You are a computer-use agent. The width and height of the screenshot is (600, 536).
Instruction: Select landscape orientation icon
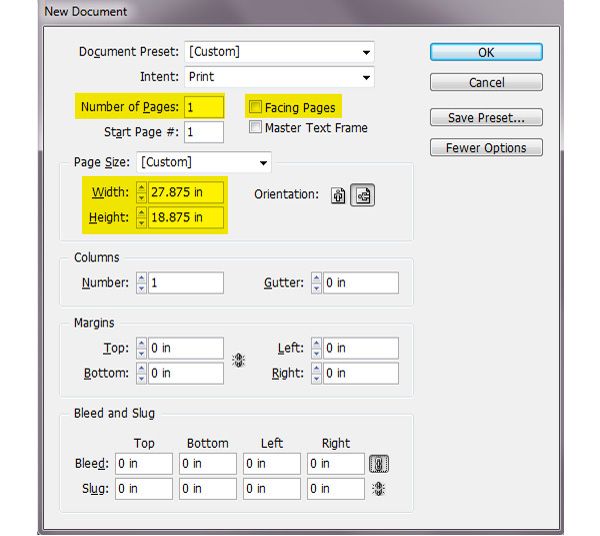point(362,196)
